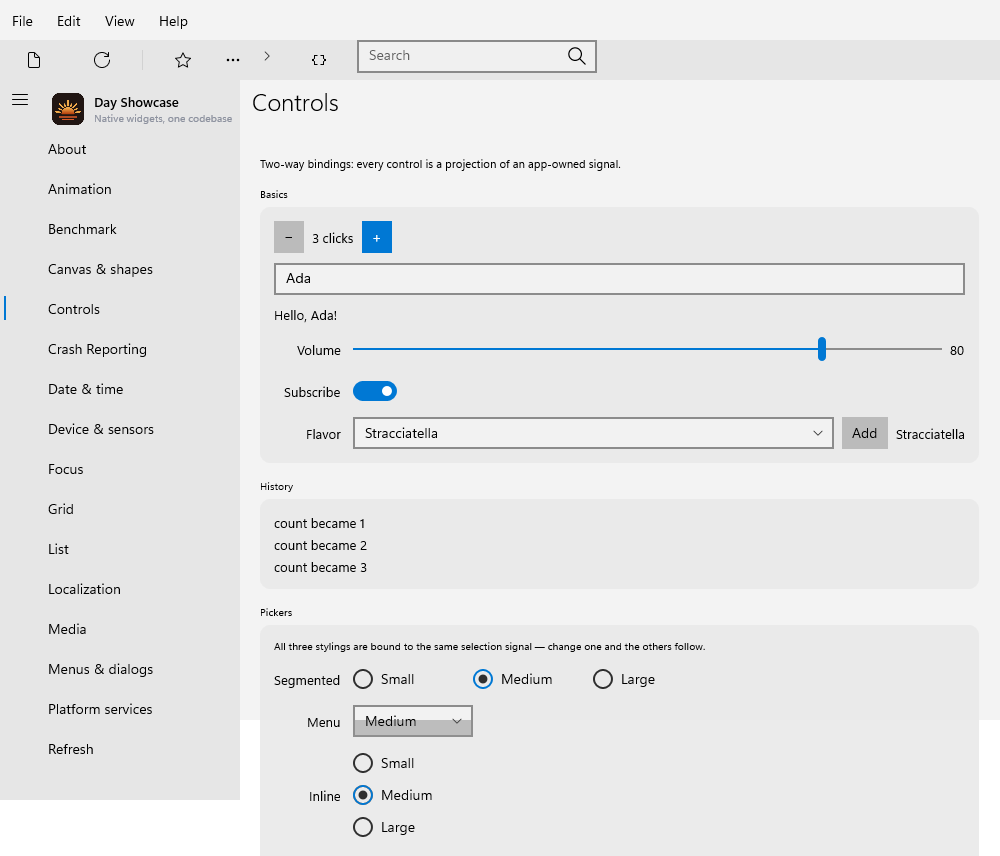Select Medium in Inline picker
Screen dimensions: 1000x856
[x=393, y=795]
